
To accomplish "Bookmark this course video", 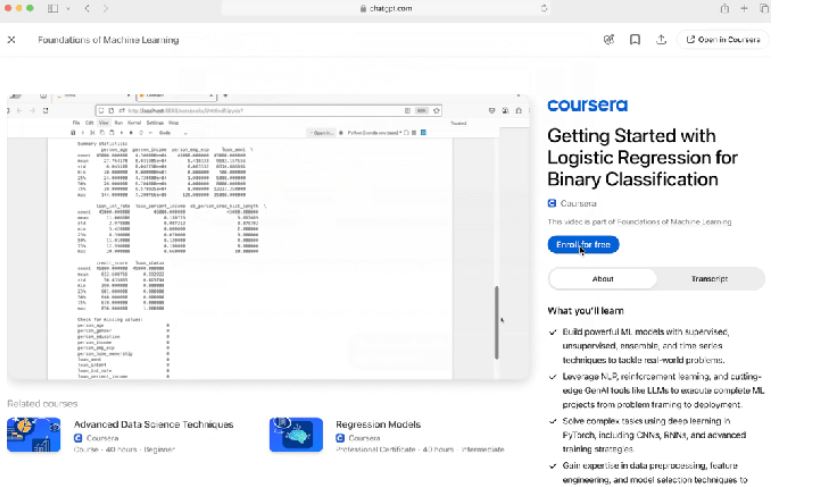I will [635, 40].
